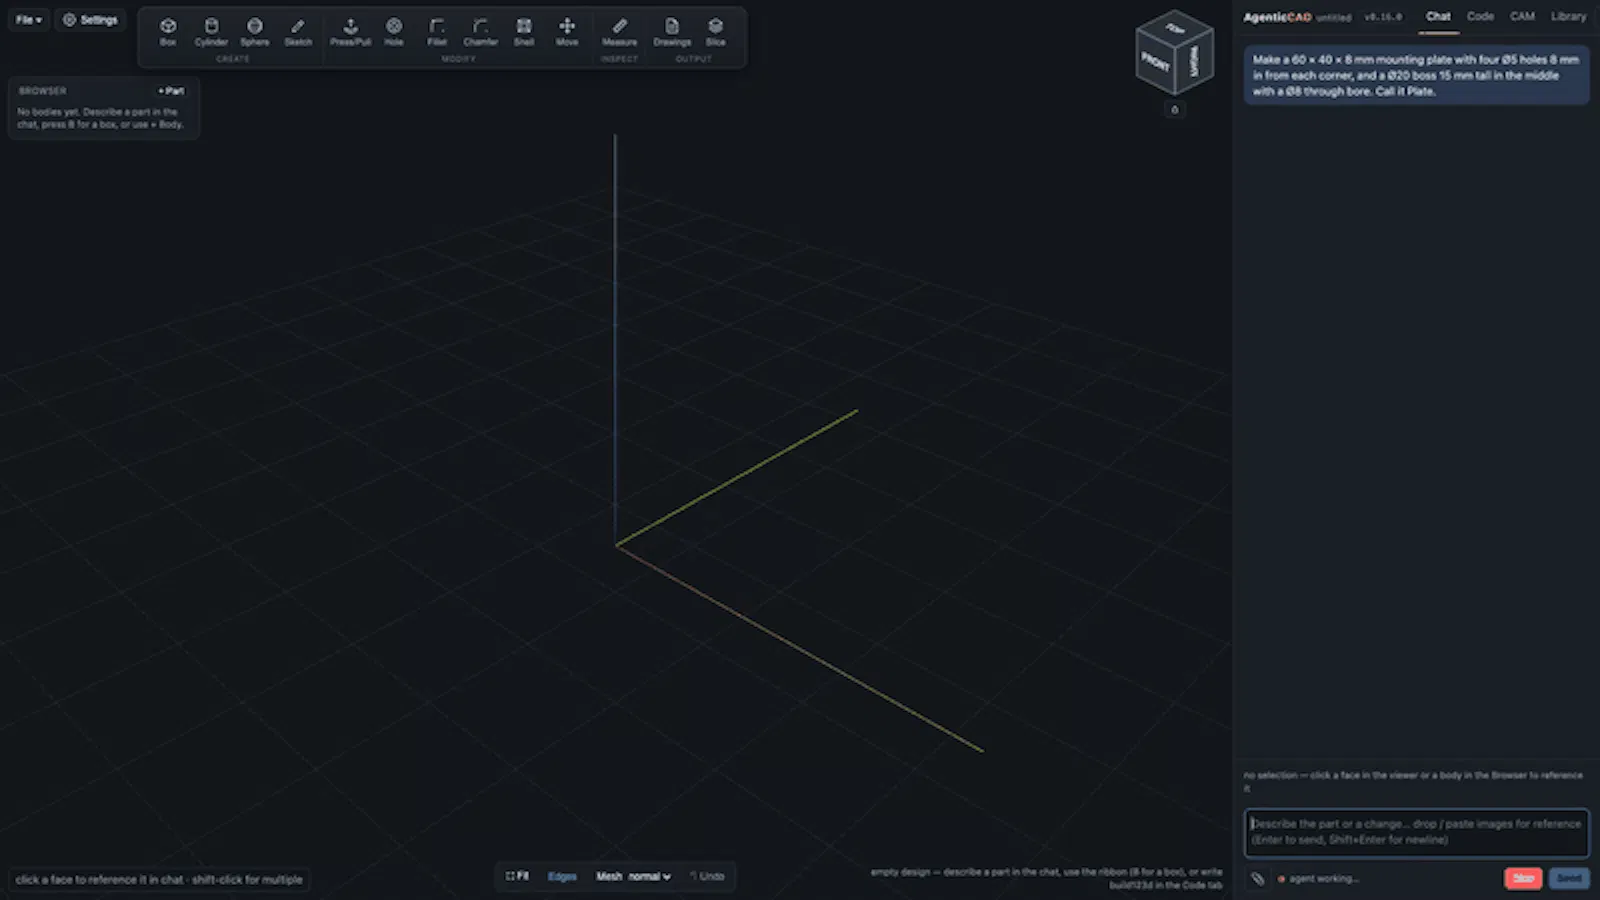Pick the Move tool
This screenshot has width=1600, height=900.
[567, 32]
